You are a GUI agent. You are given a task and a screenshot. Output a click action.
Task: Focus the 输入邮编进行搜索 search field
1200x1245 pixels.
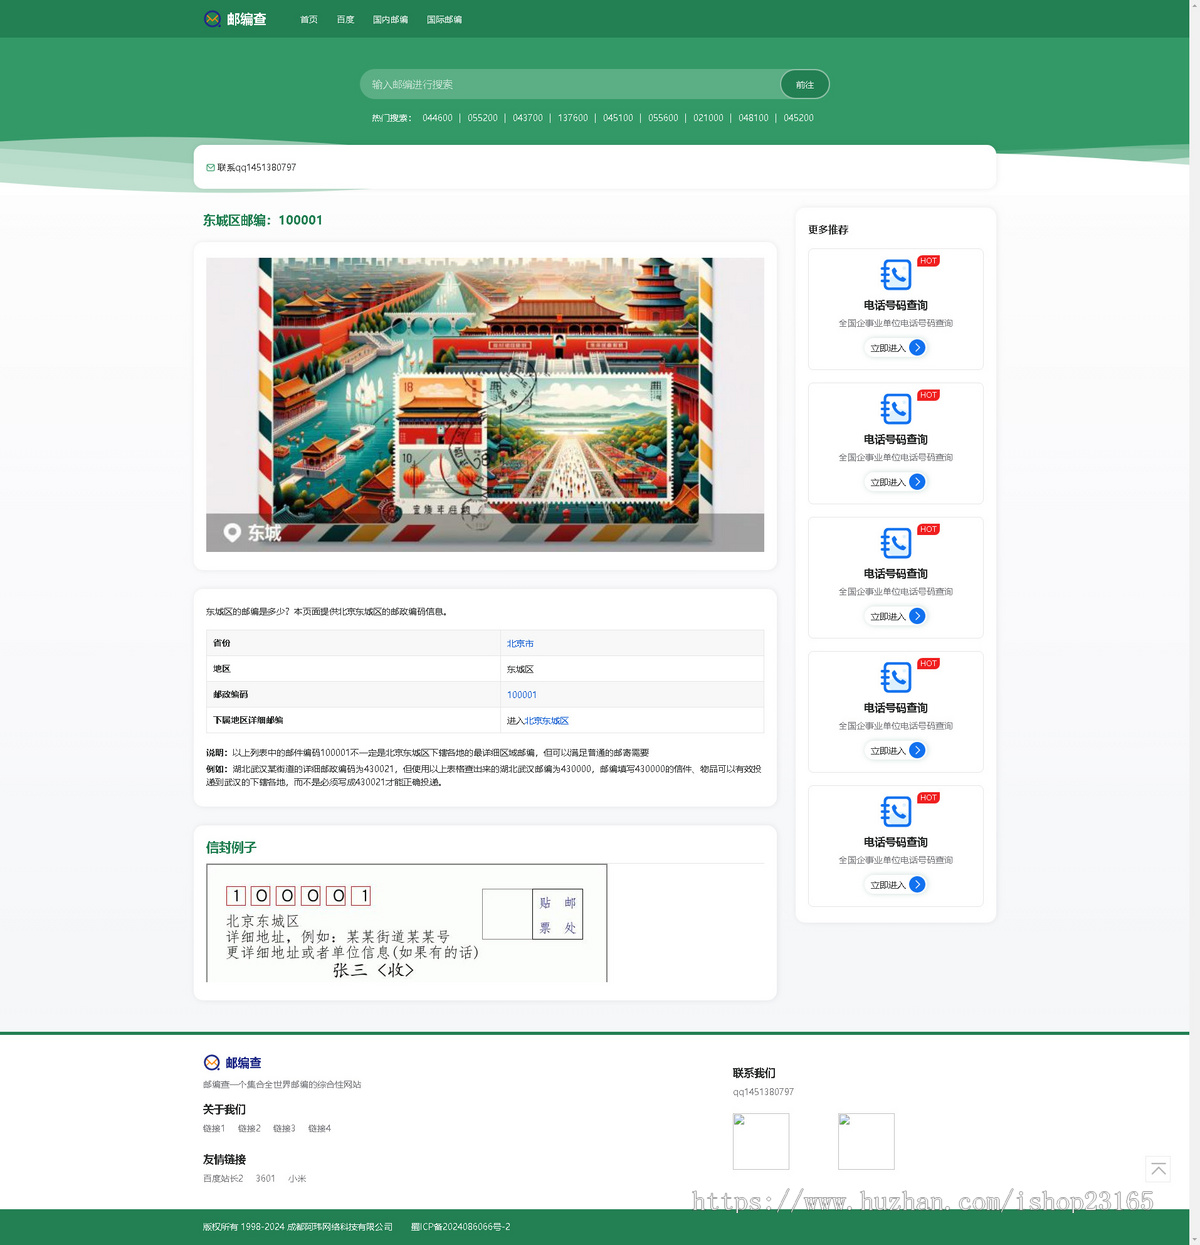(x=570, y=84)
